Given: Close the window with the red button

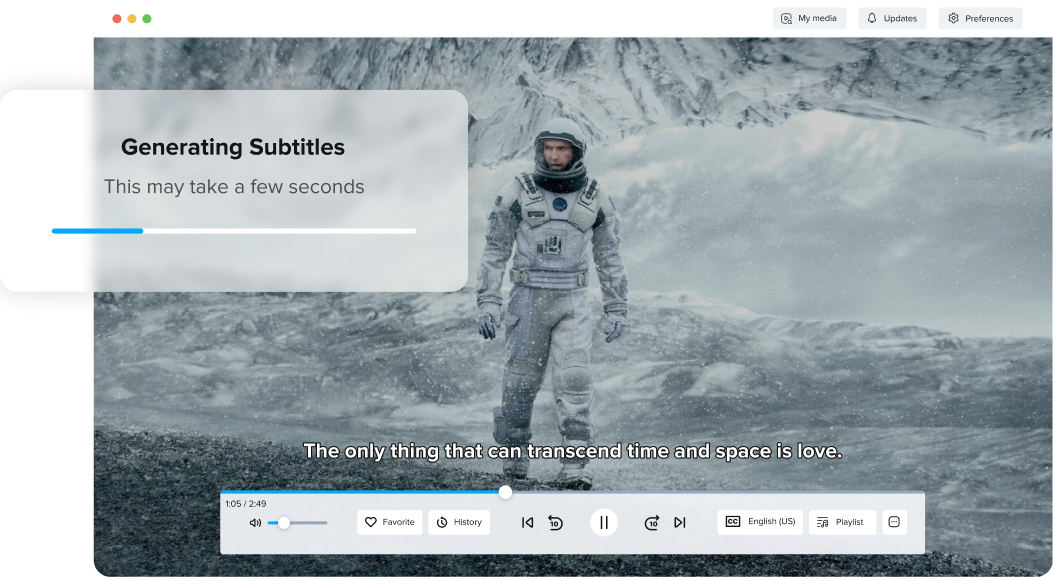Looking at the screenshot, I should click(x=117, y=19).
